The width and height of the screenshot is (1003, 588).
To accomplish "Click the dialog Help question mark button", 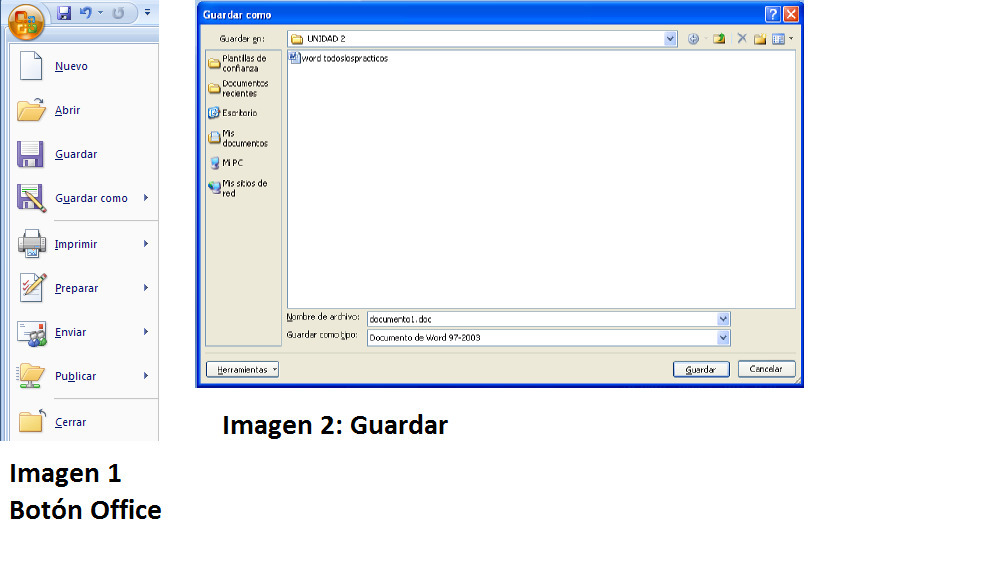I will (773, 14).
